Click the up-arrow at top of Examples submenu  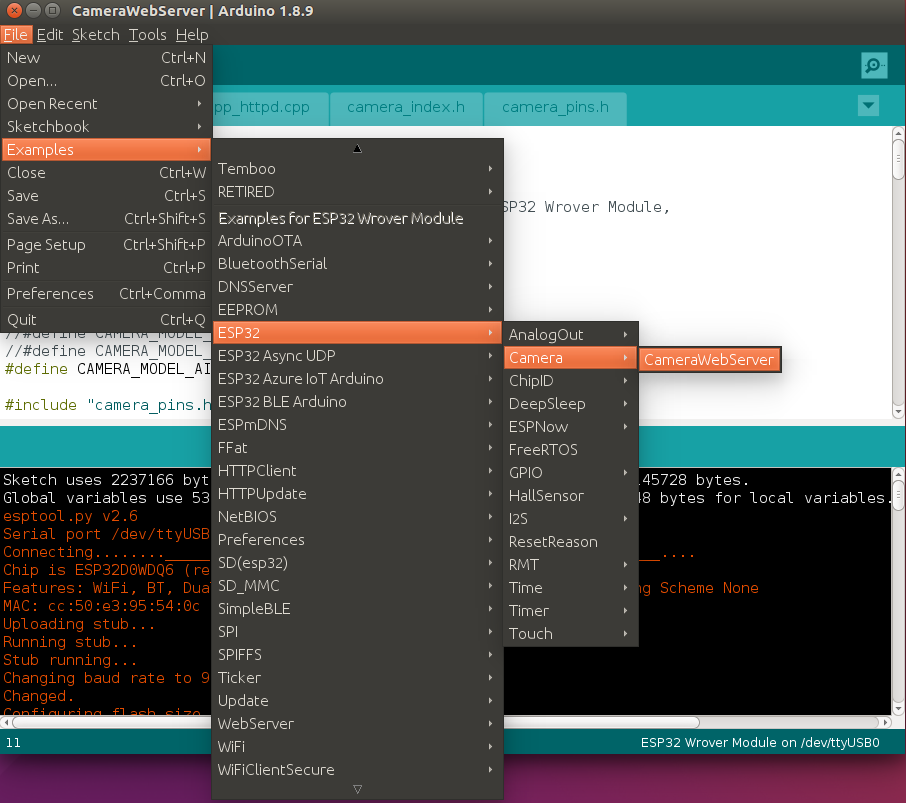pos(357,147)
